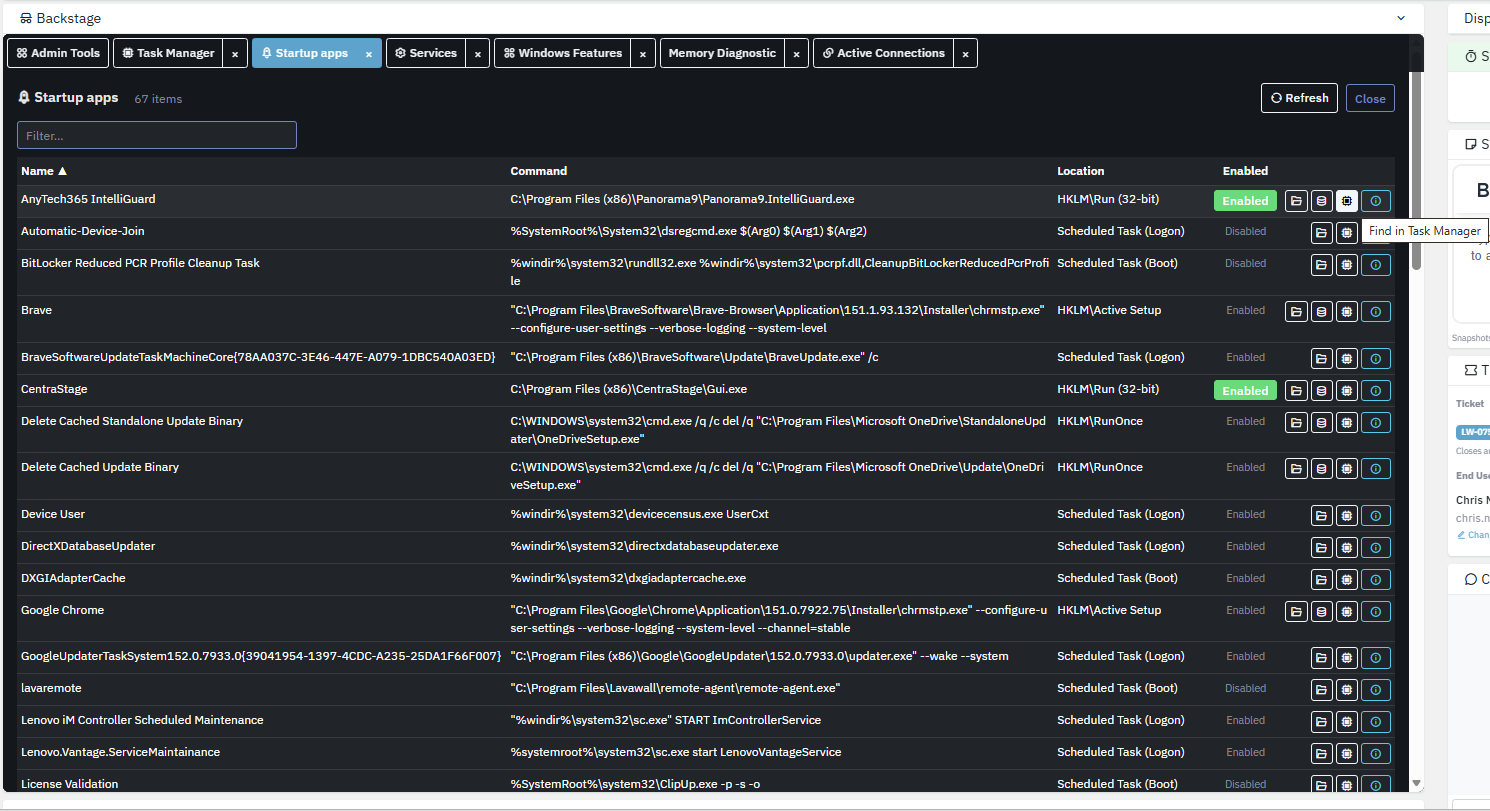The height and width of the screenshot is (811, 1490).
Task: Open the Windows Features tab
Action: [x=562, y=53]
